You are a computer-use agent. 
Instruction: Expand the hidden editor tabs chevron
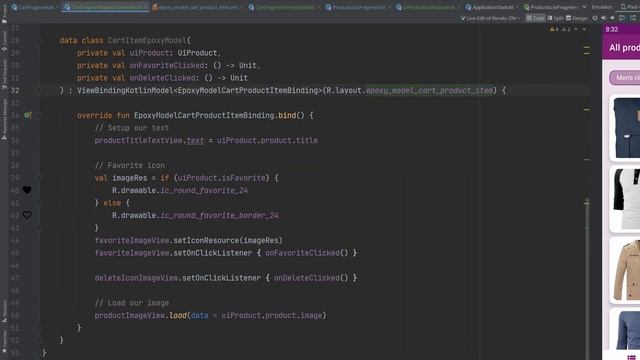(584, 7)
